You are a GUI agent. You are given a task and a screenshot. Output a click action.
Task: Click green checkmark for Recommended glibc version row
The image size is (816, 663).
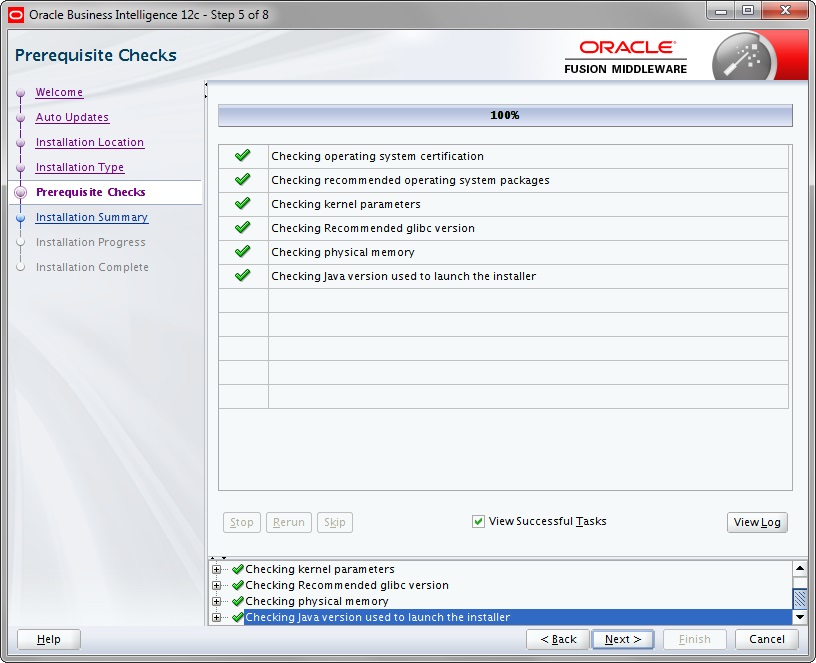(243, 227)
